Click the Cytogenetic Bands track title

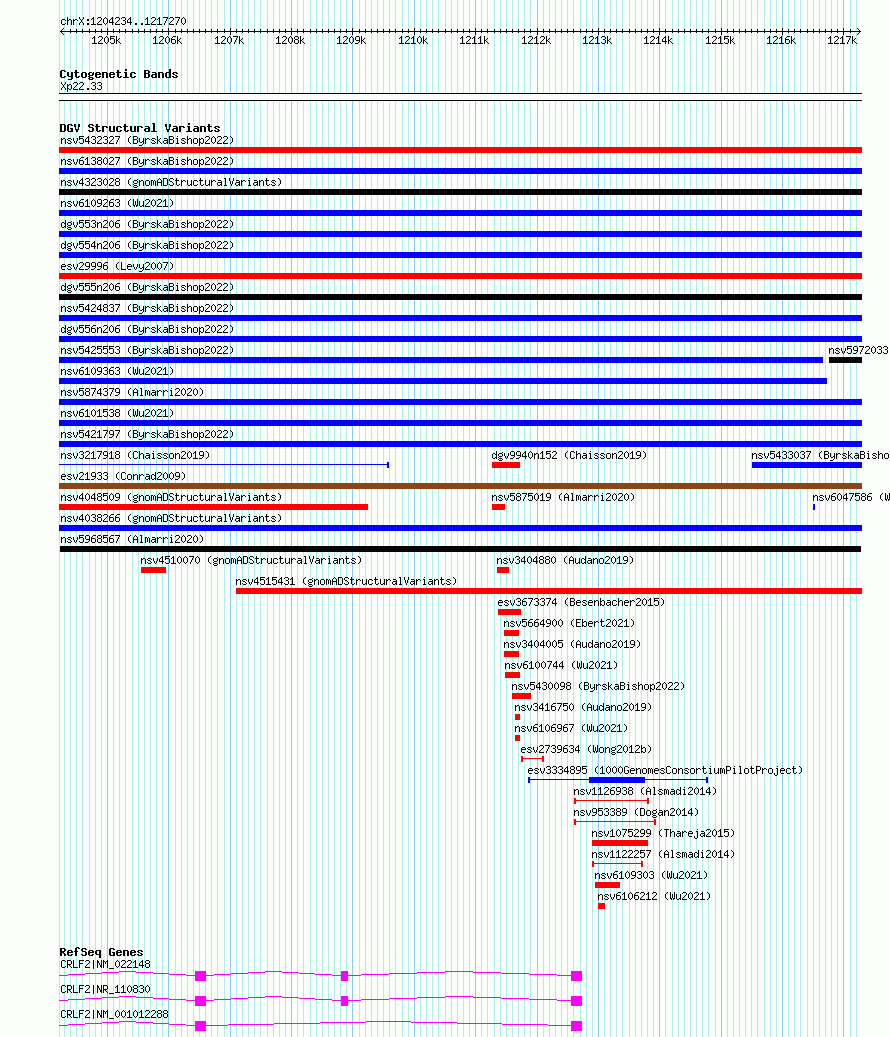[119, 74]
